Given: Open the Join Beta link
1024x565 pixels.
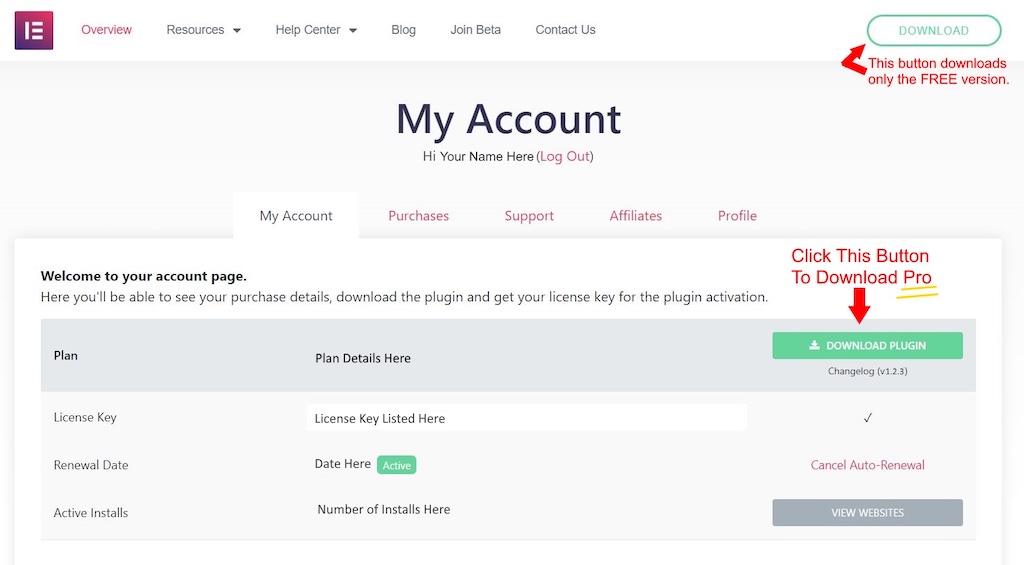Looking at the screenshot, I should [475, 29].
